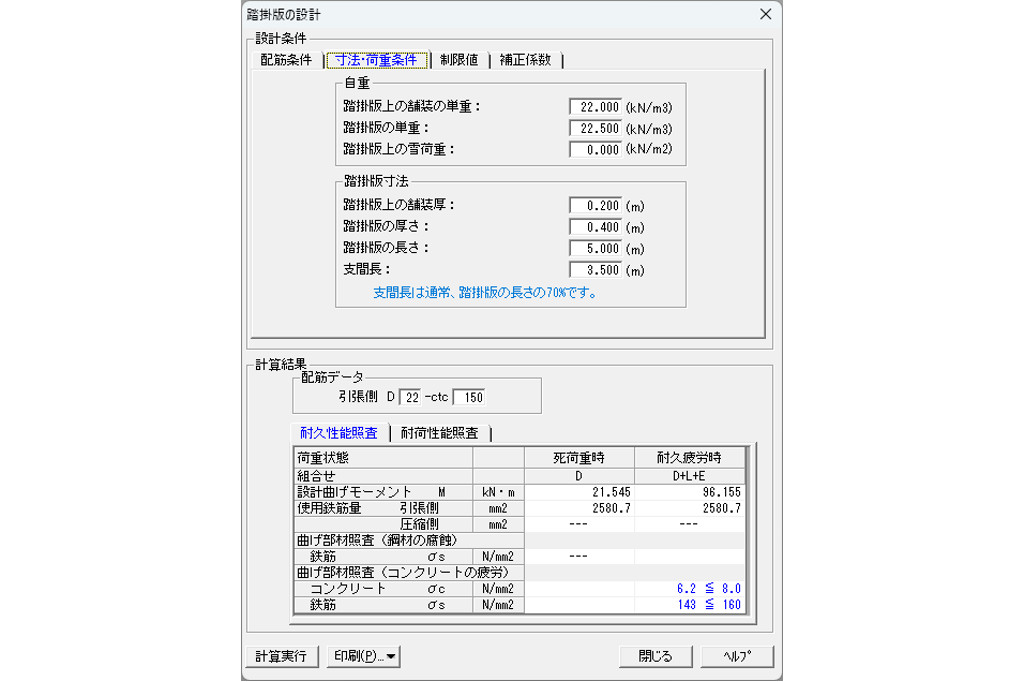Image resolution: width=1024 pixels, height=682 pixels.
Task: Open the 印刷(P) print dropdown
Action: [x=362, y=657]
